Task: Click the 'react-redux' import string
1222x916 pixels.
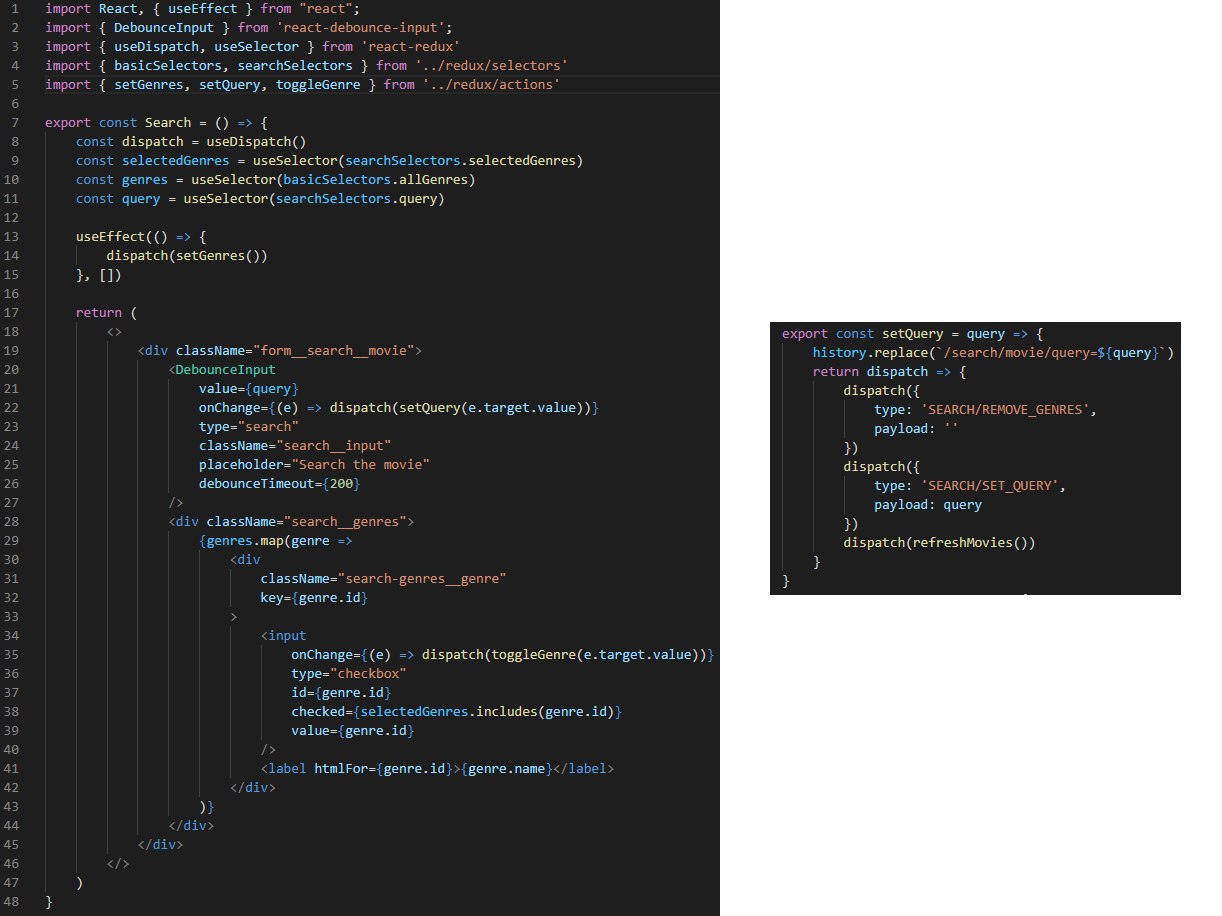Action: pos(409,46)
